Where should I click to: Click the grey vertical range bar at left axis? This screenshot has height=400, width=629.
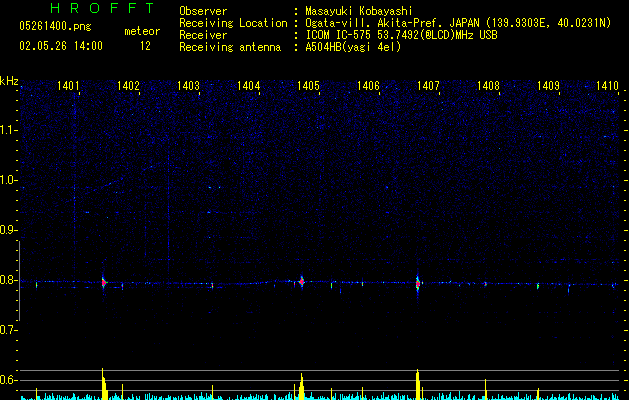[x=19, y=281]
